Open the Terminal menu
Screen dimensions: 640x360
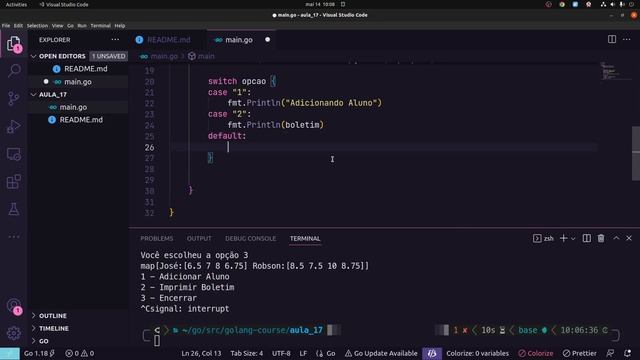coord(100,25)
